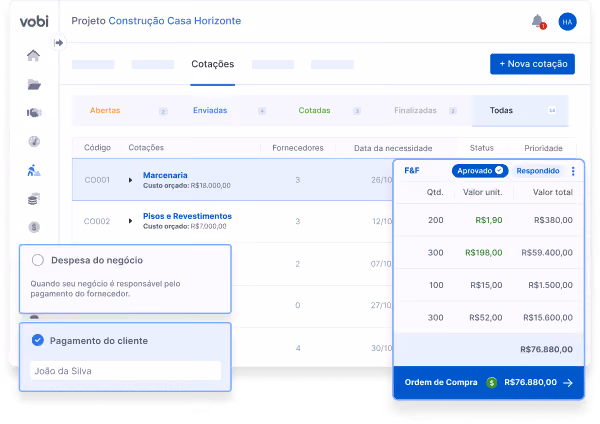
Task: Click the Fornecedores column header
Action: point(298,148)
